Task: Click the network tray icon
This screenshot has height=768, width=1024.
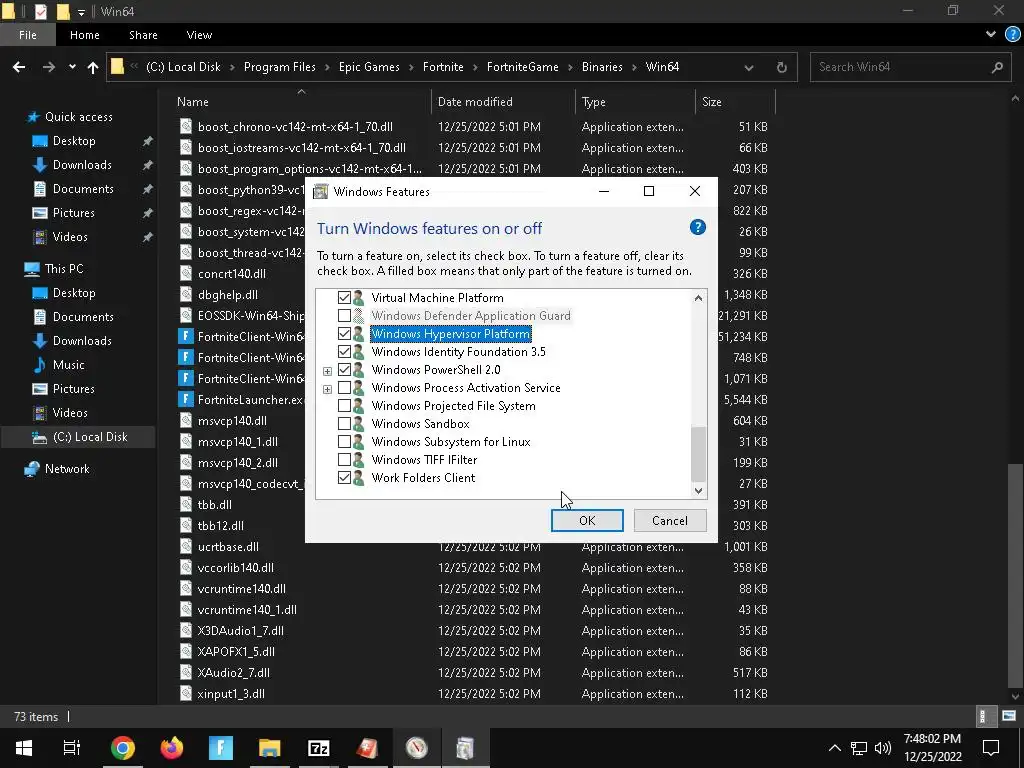Action: click(x=859, y=748)
